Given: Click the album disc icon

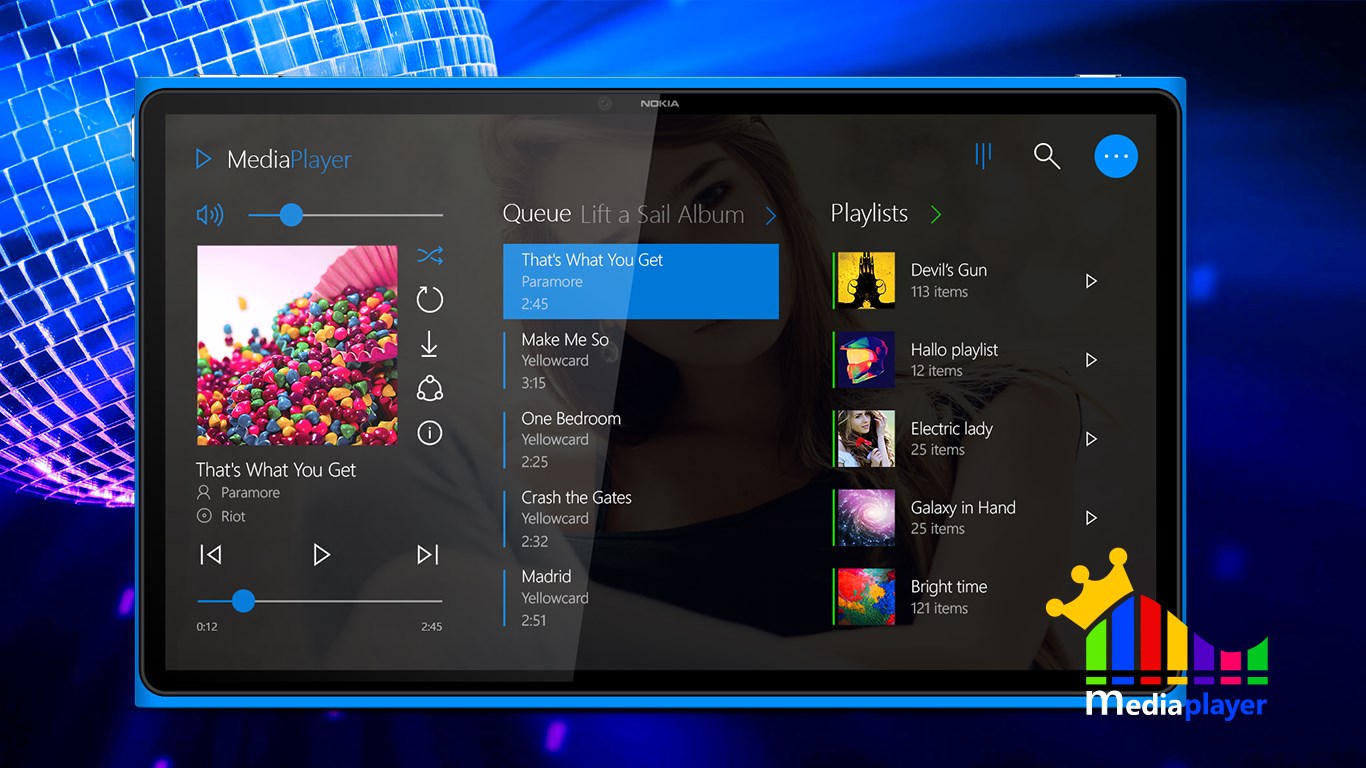Looking at the screenshot, I should (x=204, y=516).
